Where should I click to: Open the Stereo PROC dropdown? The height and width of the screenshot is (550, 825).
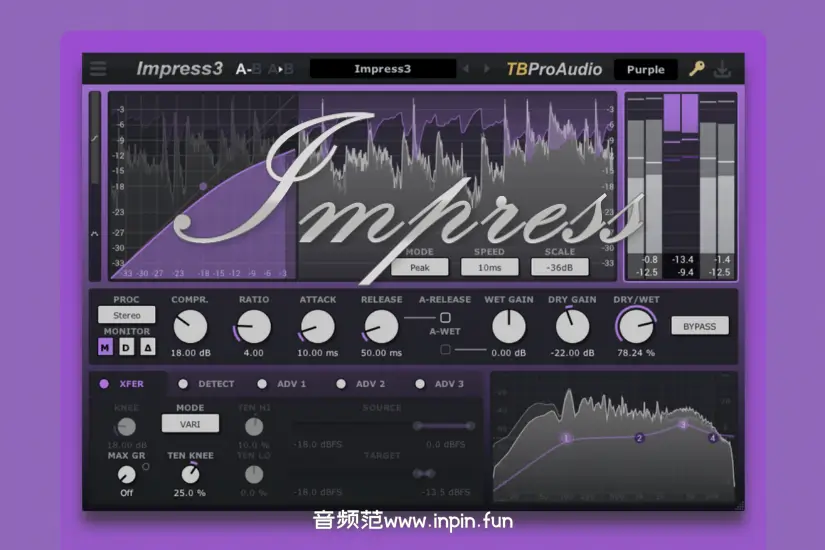tap(127, 315)
